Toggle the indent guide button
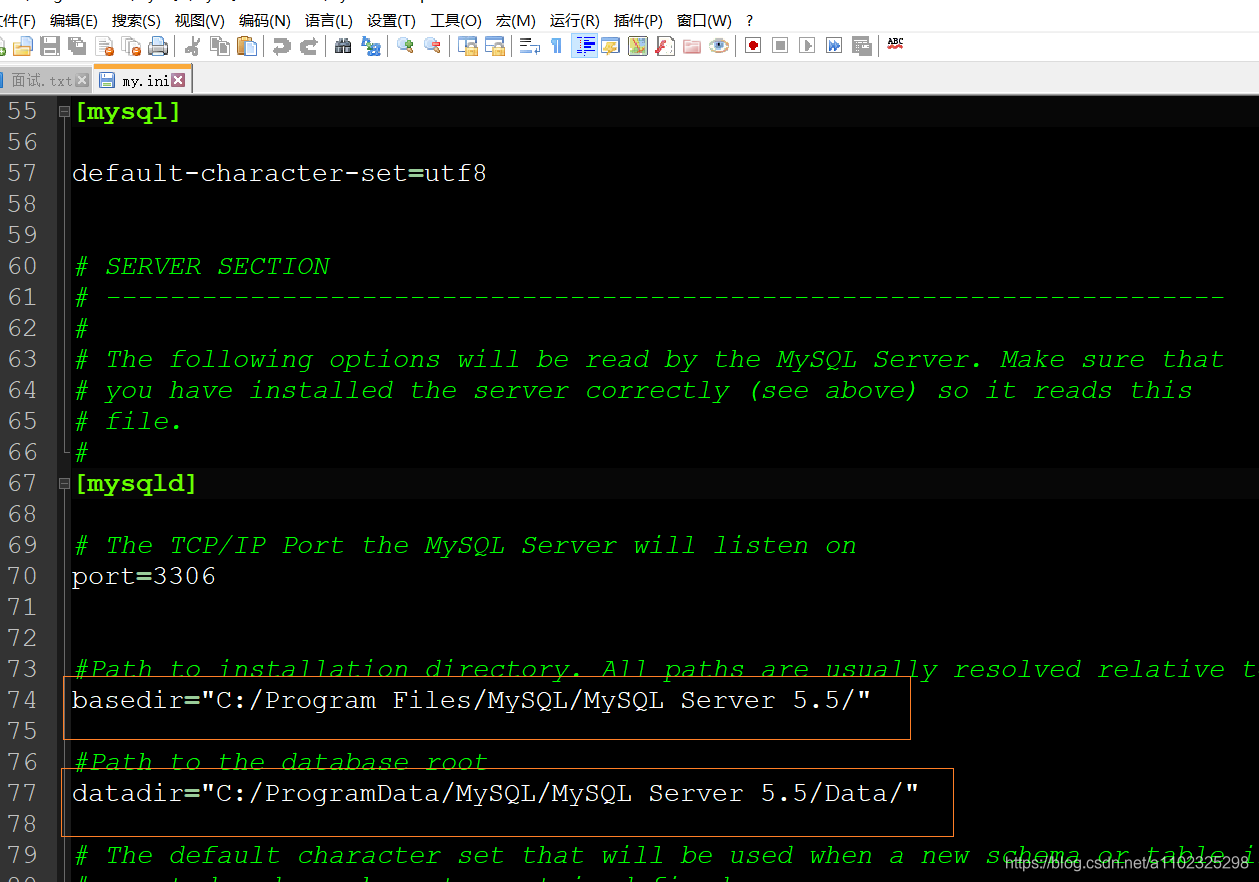The image size is (1259, 882). (x=584, y=46)
